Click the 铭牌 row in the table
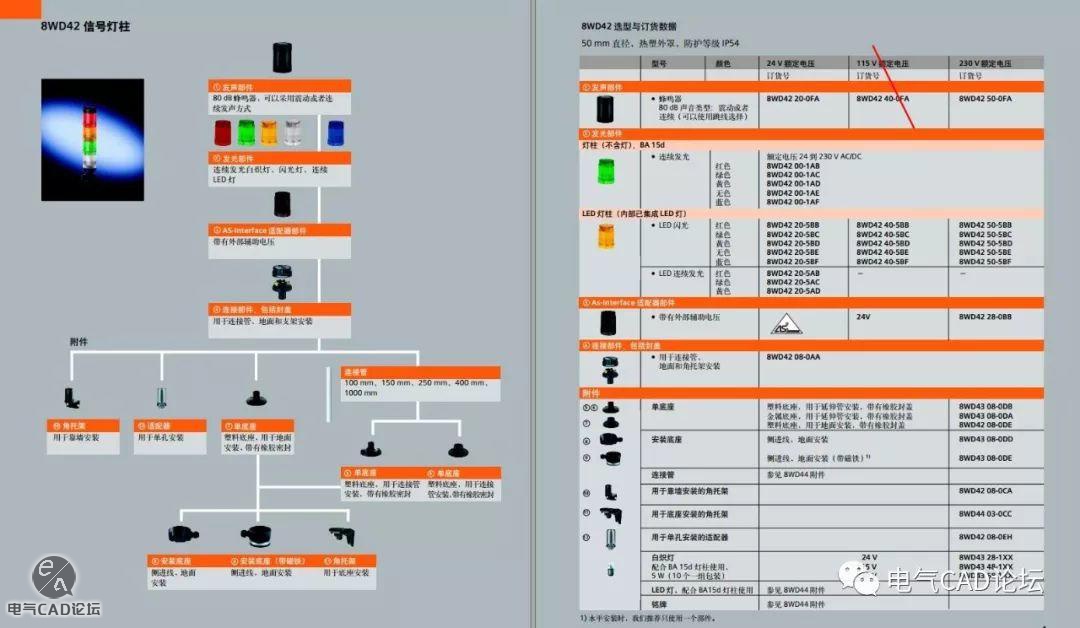 (811, 604)
